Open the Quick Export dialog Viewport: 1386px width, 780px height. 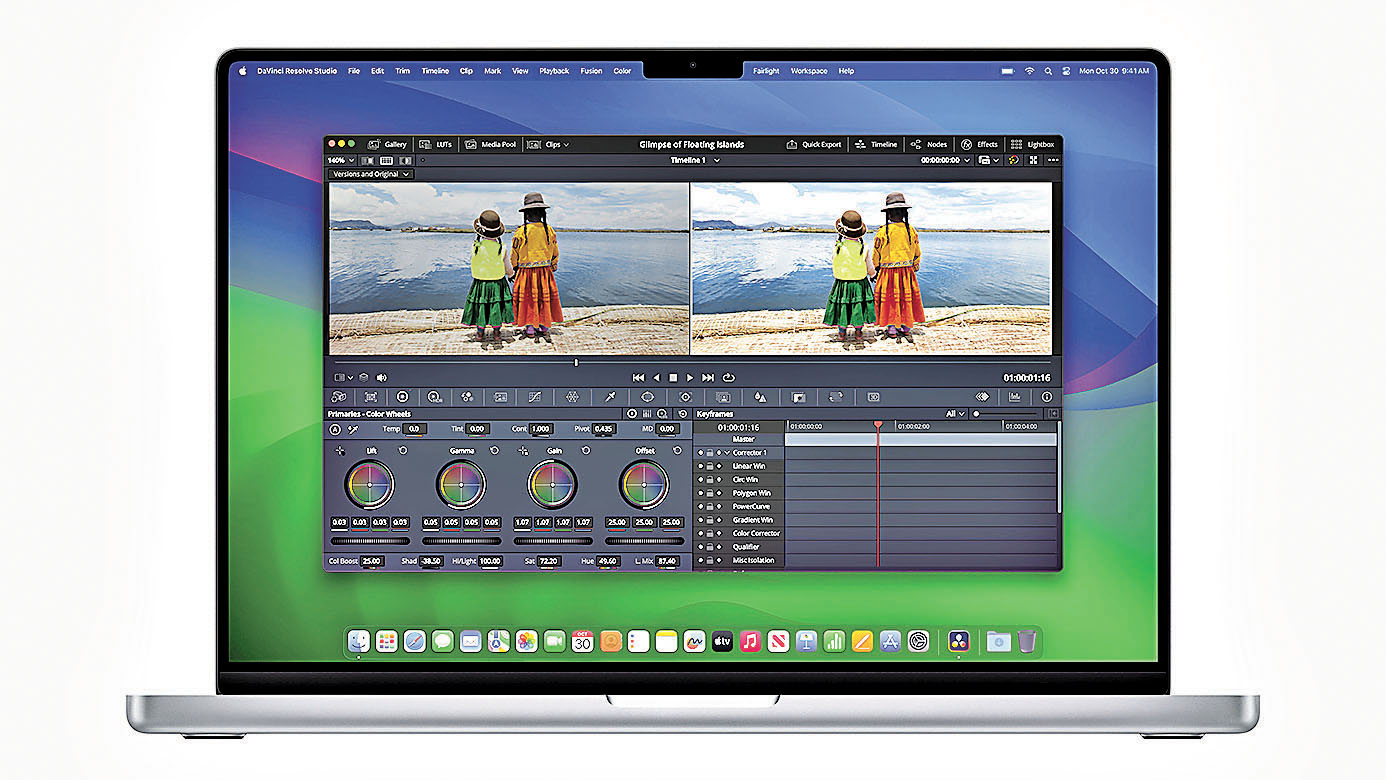point(813,144)
